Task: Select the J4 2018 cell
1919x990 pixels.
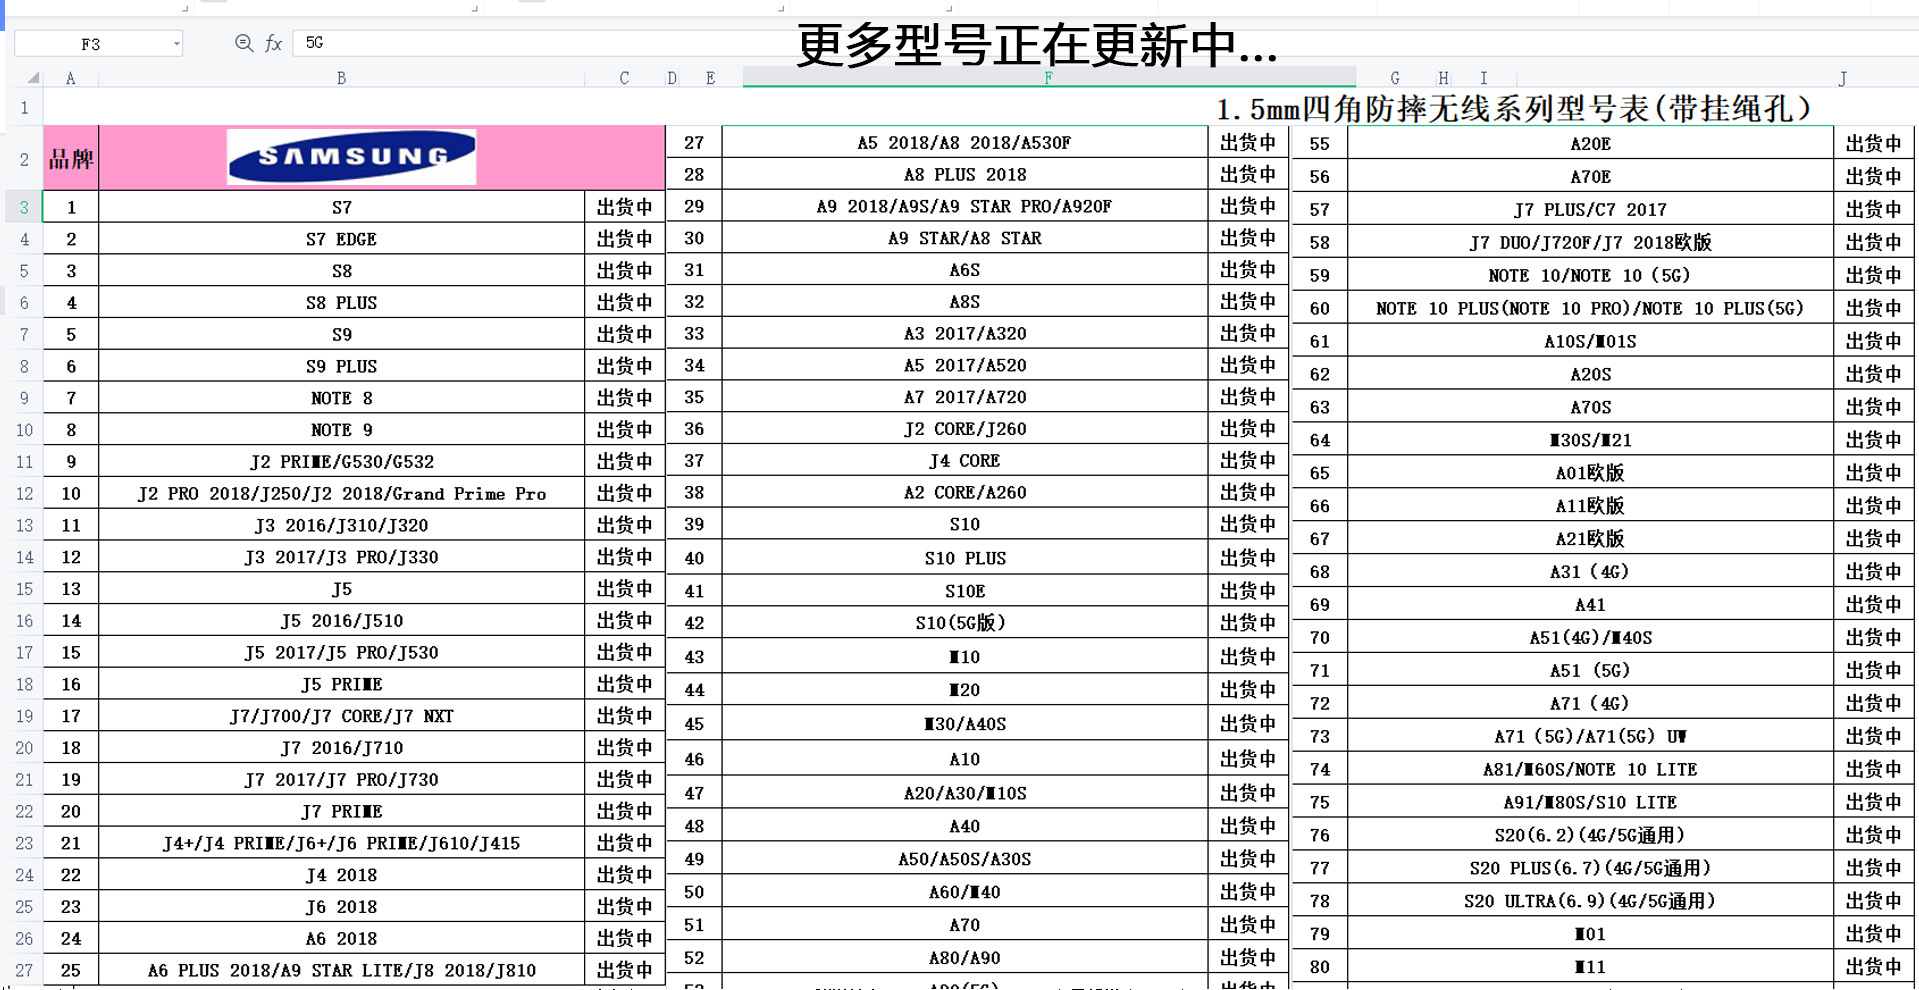Action: pos(341,875)
